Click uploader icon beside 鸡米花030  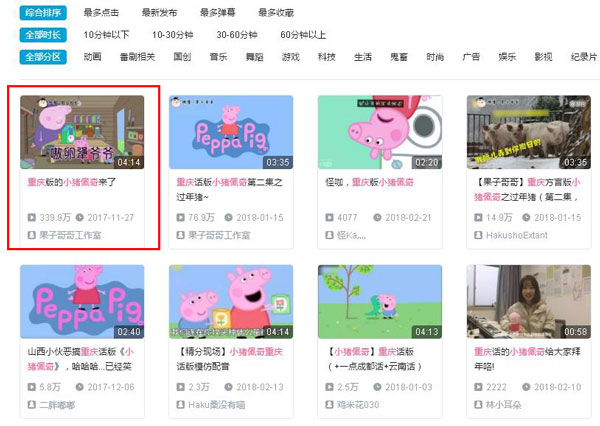329,404
